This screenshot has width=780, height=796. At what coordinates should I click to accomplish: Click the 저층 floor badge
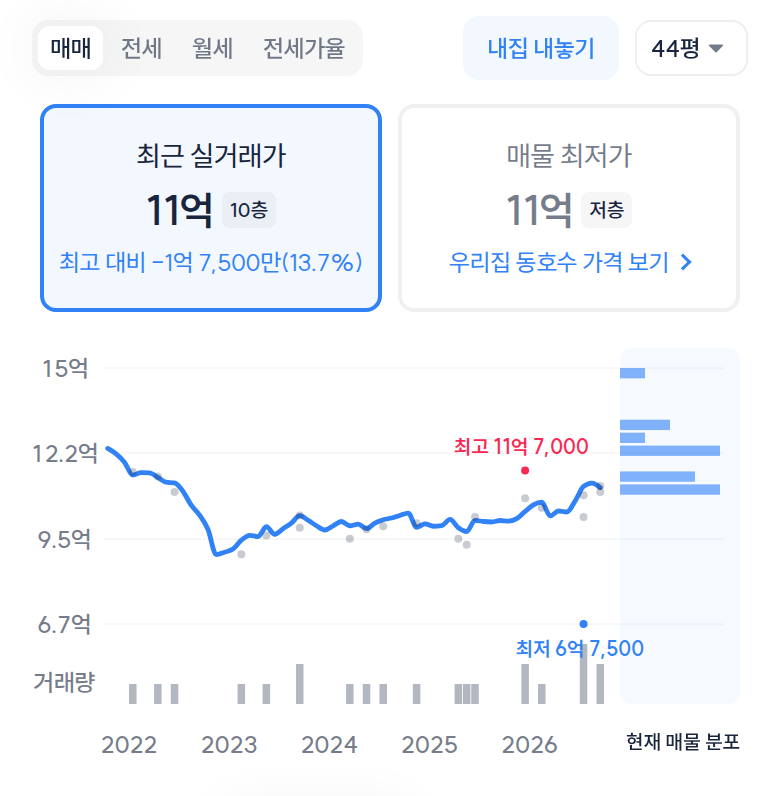click(x=606, y=210)
